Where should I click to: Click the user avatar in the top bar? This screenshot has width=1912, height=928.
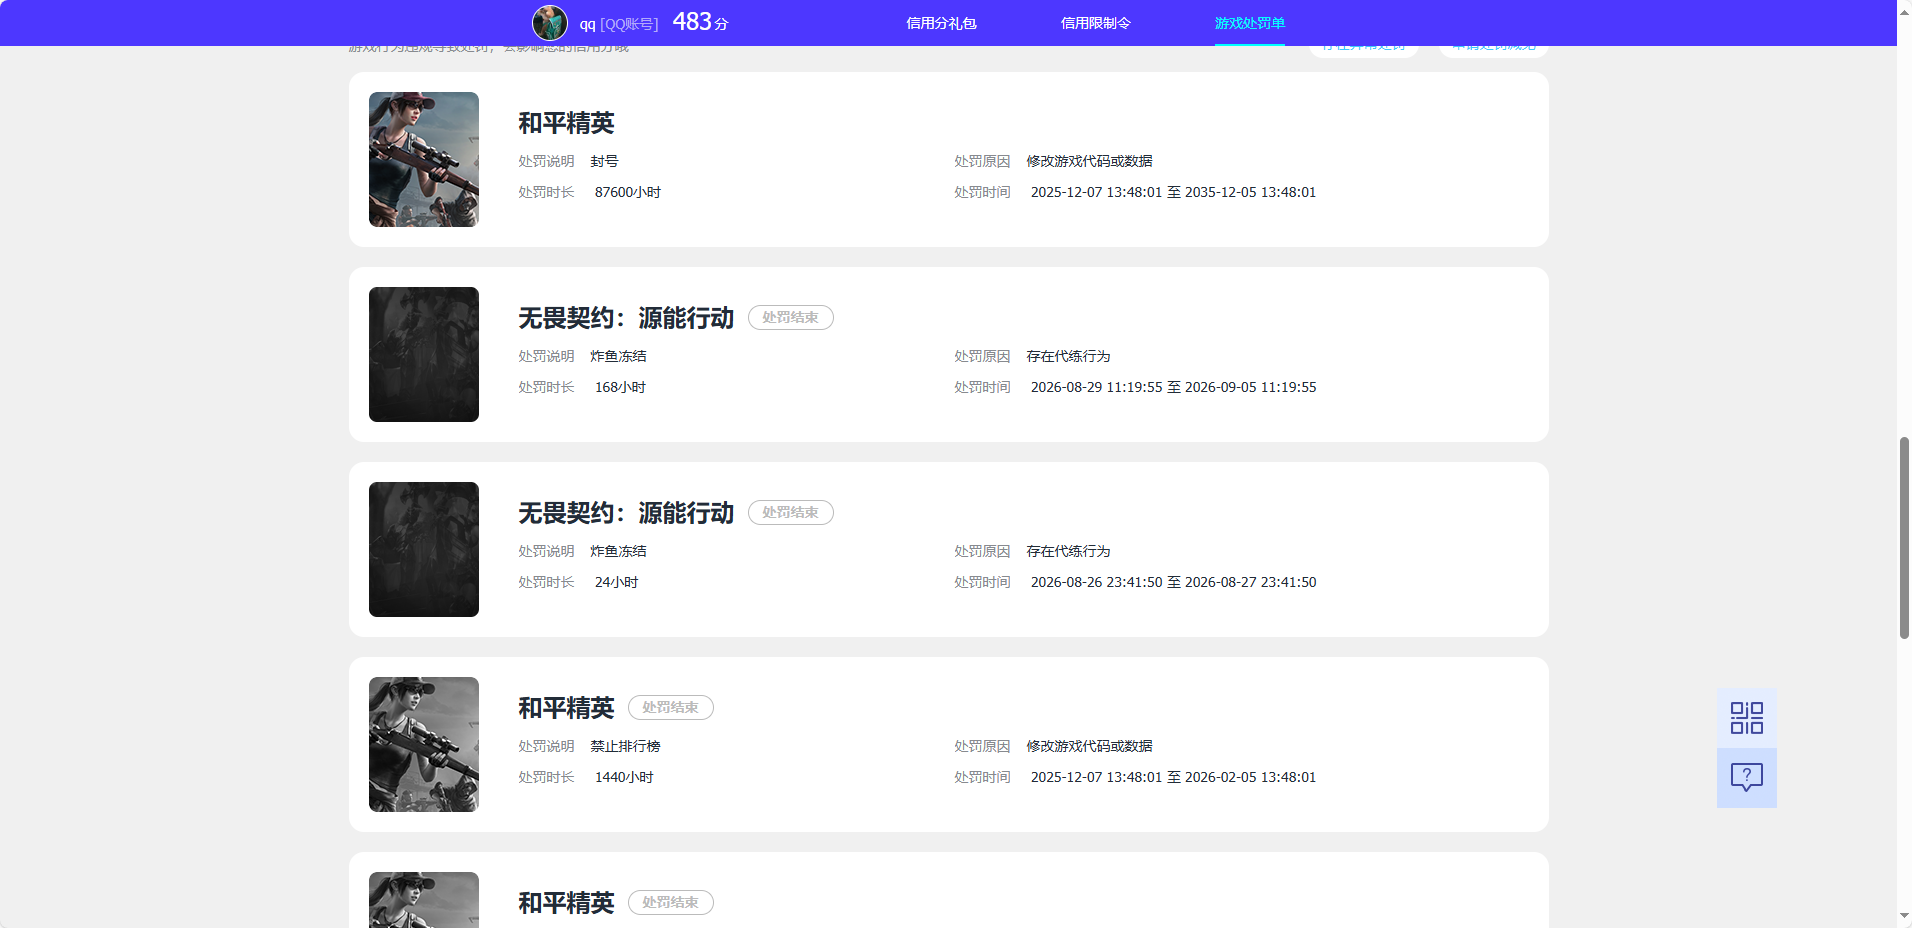pyautogui.click(x=549, y=23)
